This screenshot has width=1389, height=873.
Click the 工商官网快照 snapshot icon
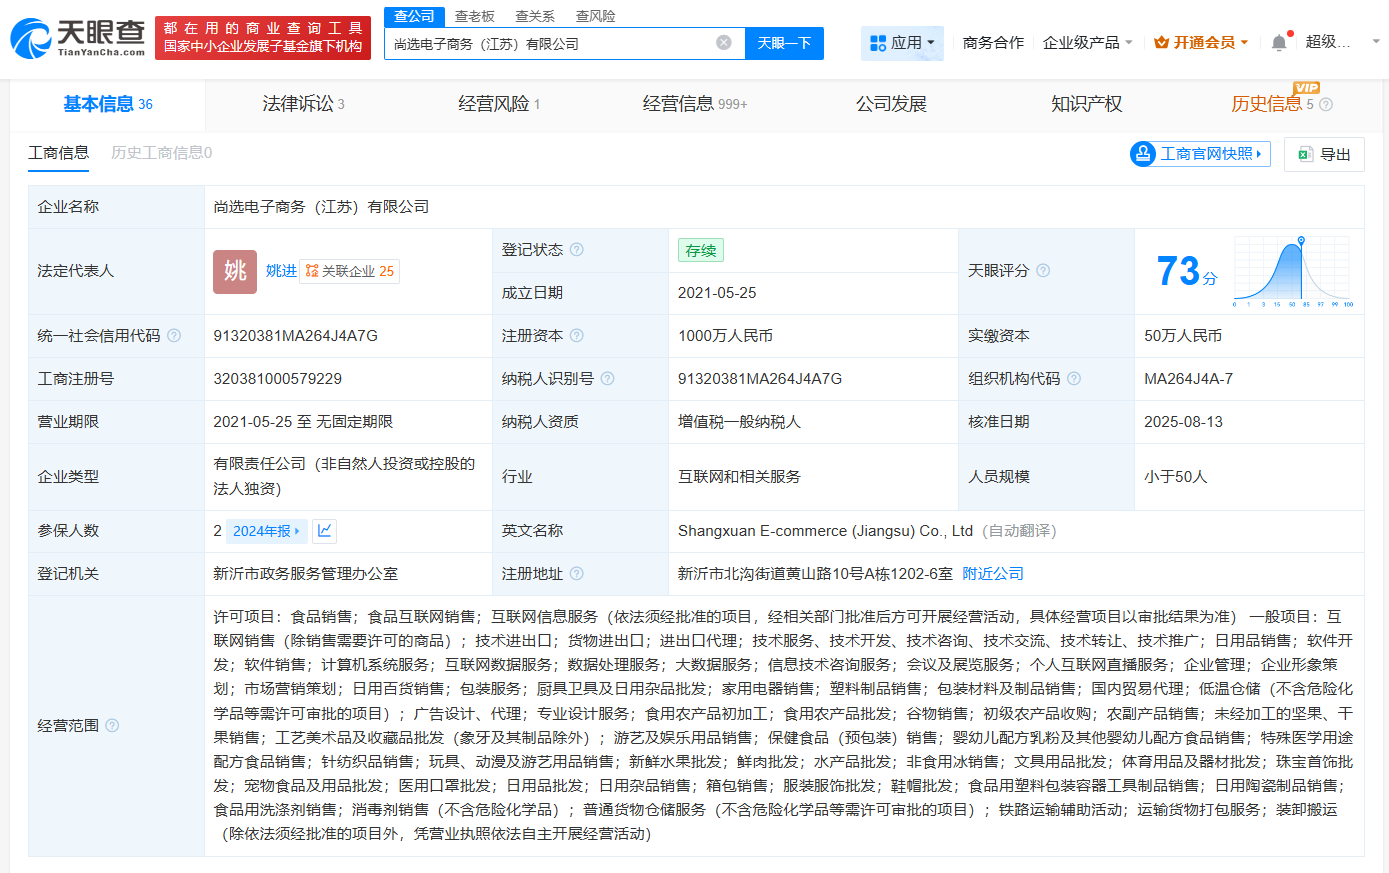coord(1141,154)
